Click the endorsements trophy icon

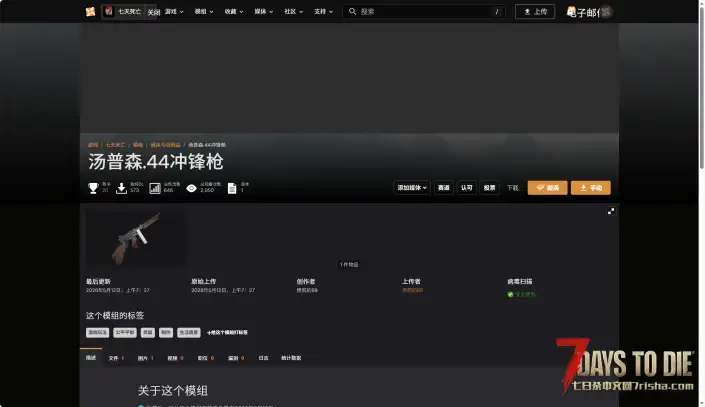pos(93,188)
